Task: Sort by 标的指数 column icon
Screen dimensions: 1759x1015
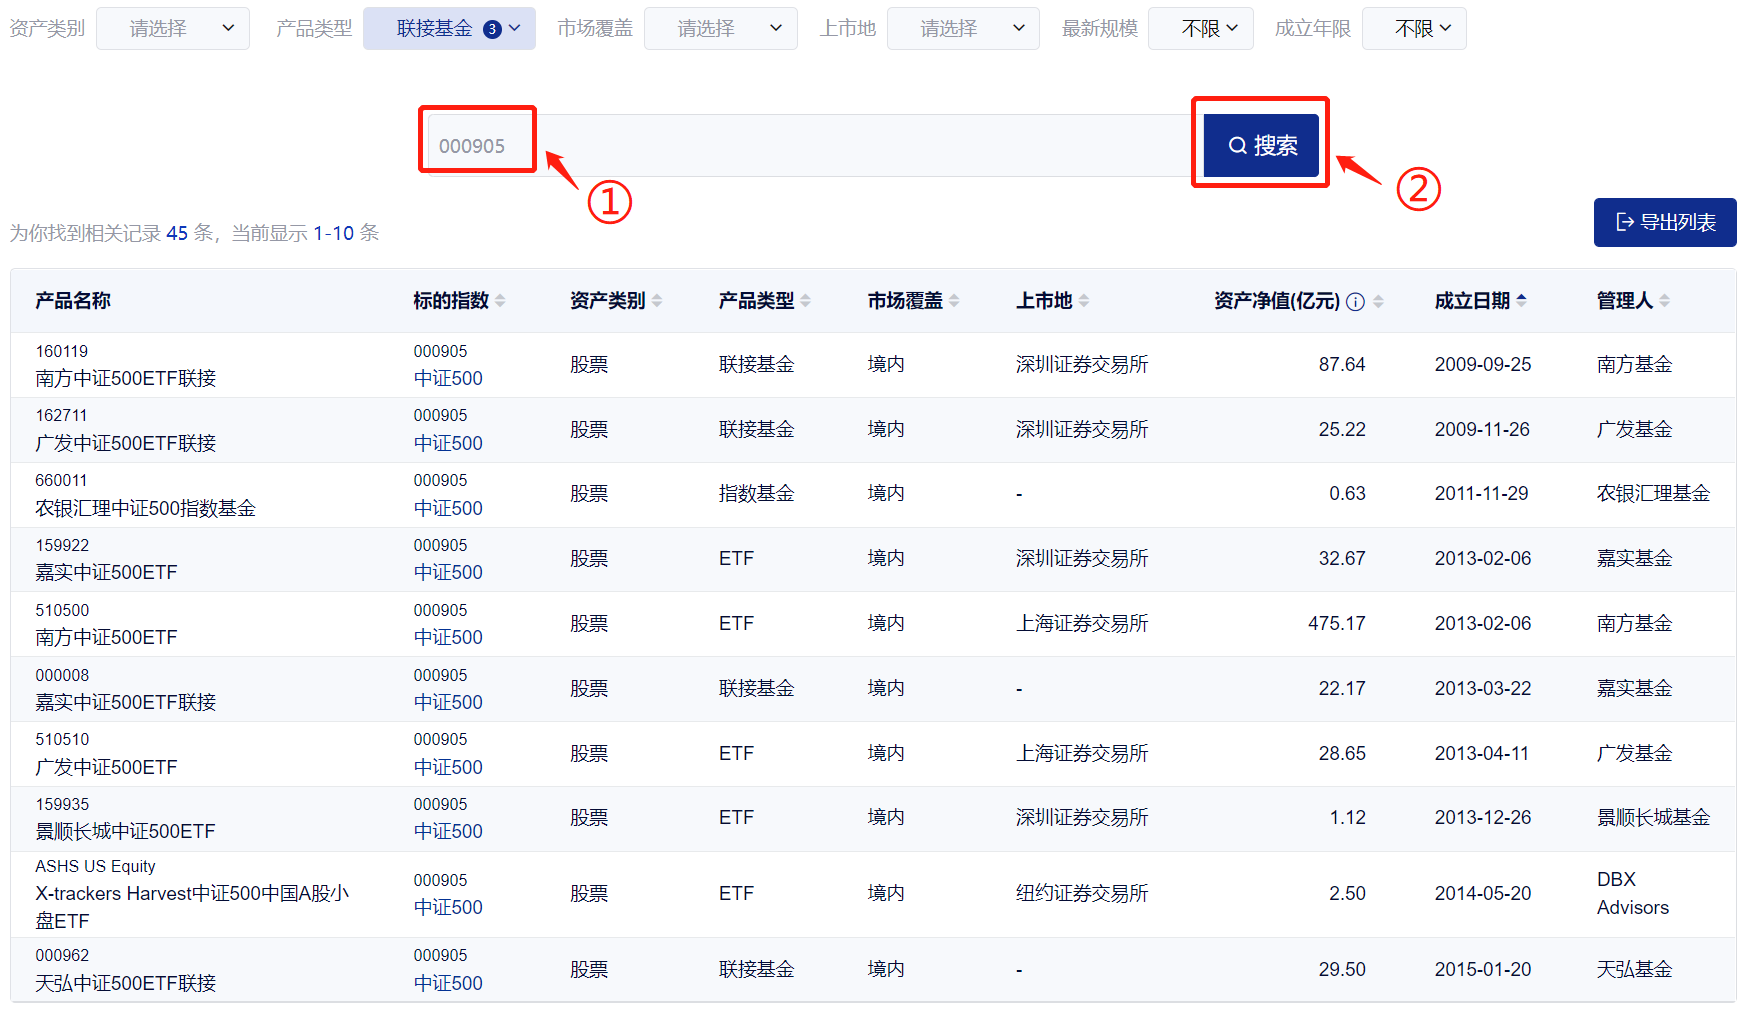Action: coord(500,301)
